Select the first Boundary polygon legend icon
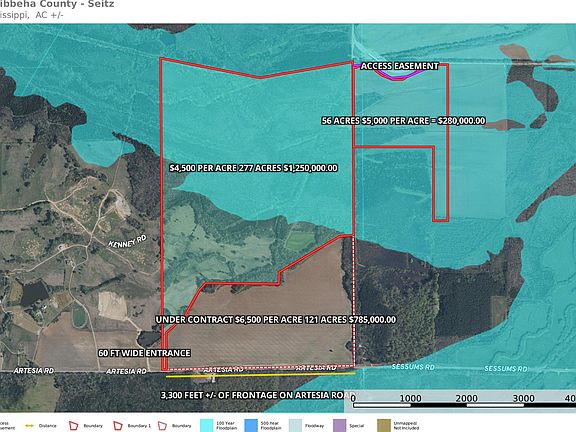 [x=74, y=426]
